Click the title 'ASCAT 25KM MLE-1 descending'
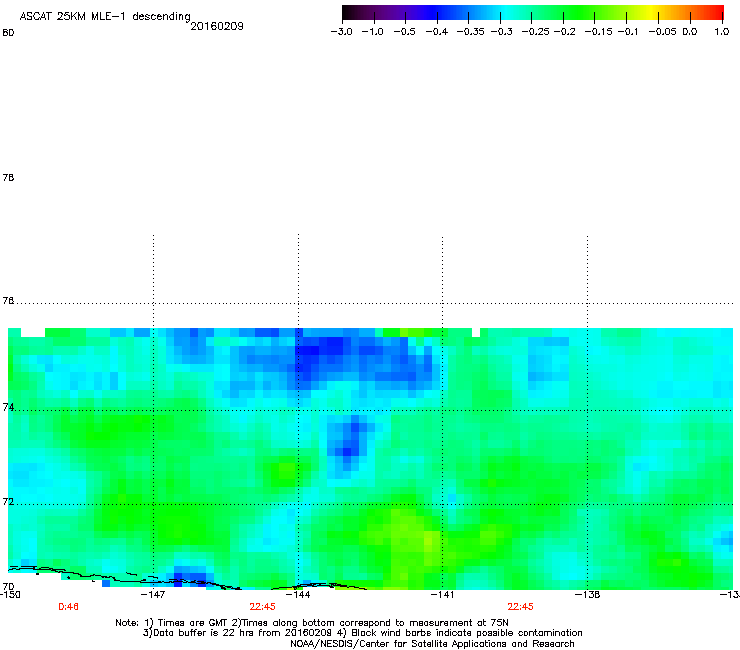740x650 pixels. (x=105, y=16)
